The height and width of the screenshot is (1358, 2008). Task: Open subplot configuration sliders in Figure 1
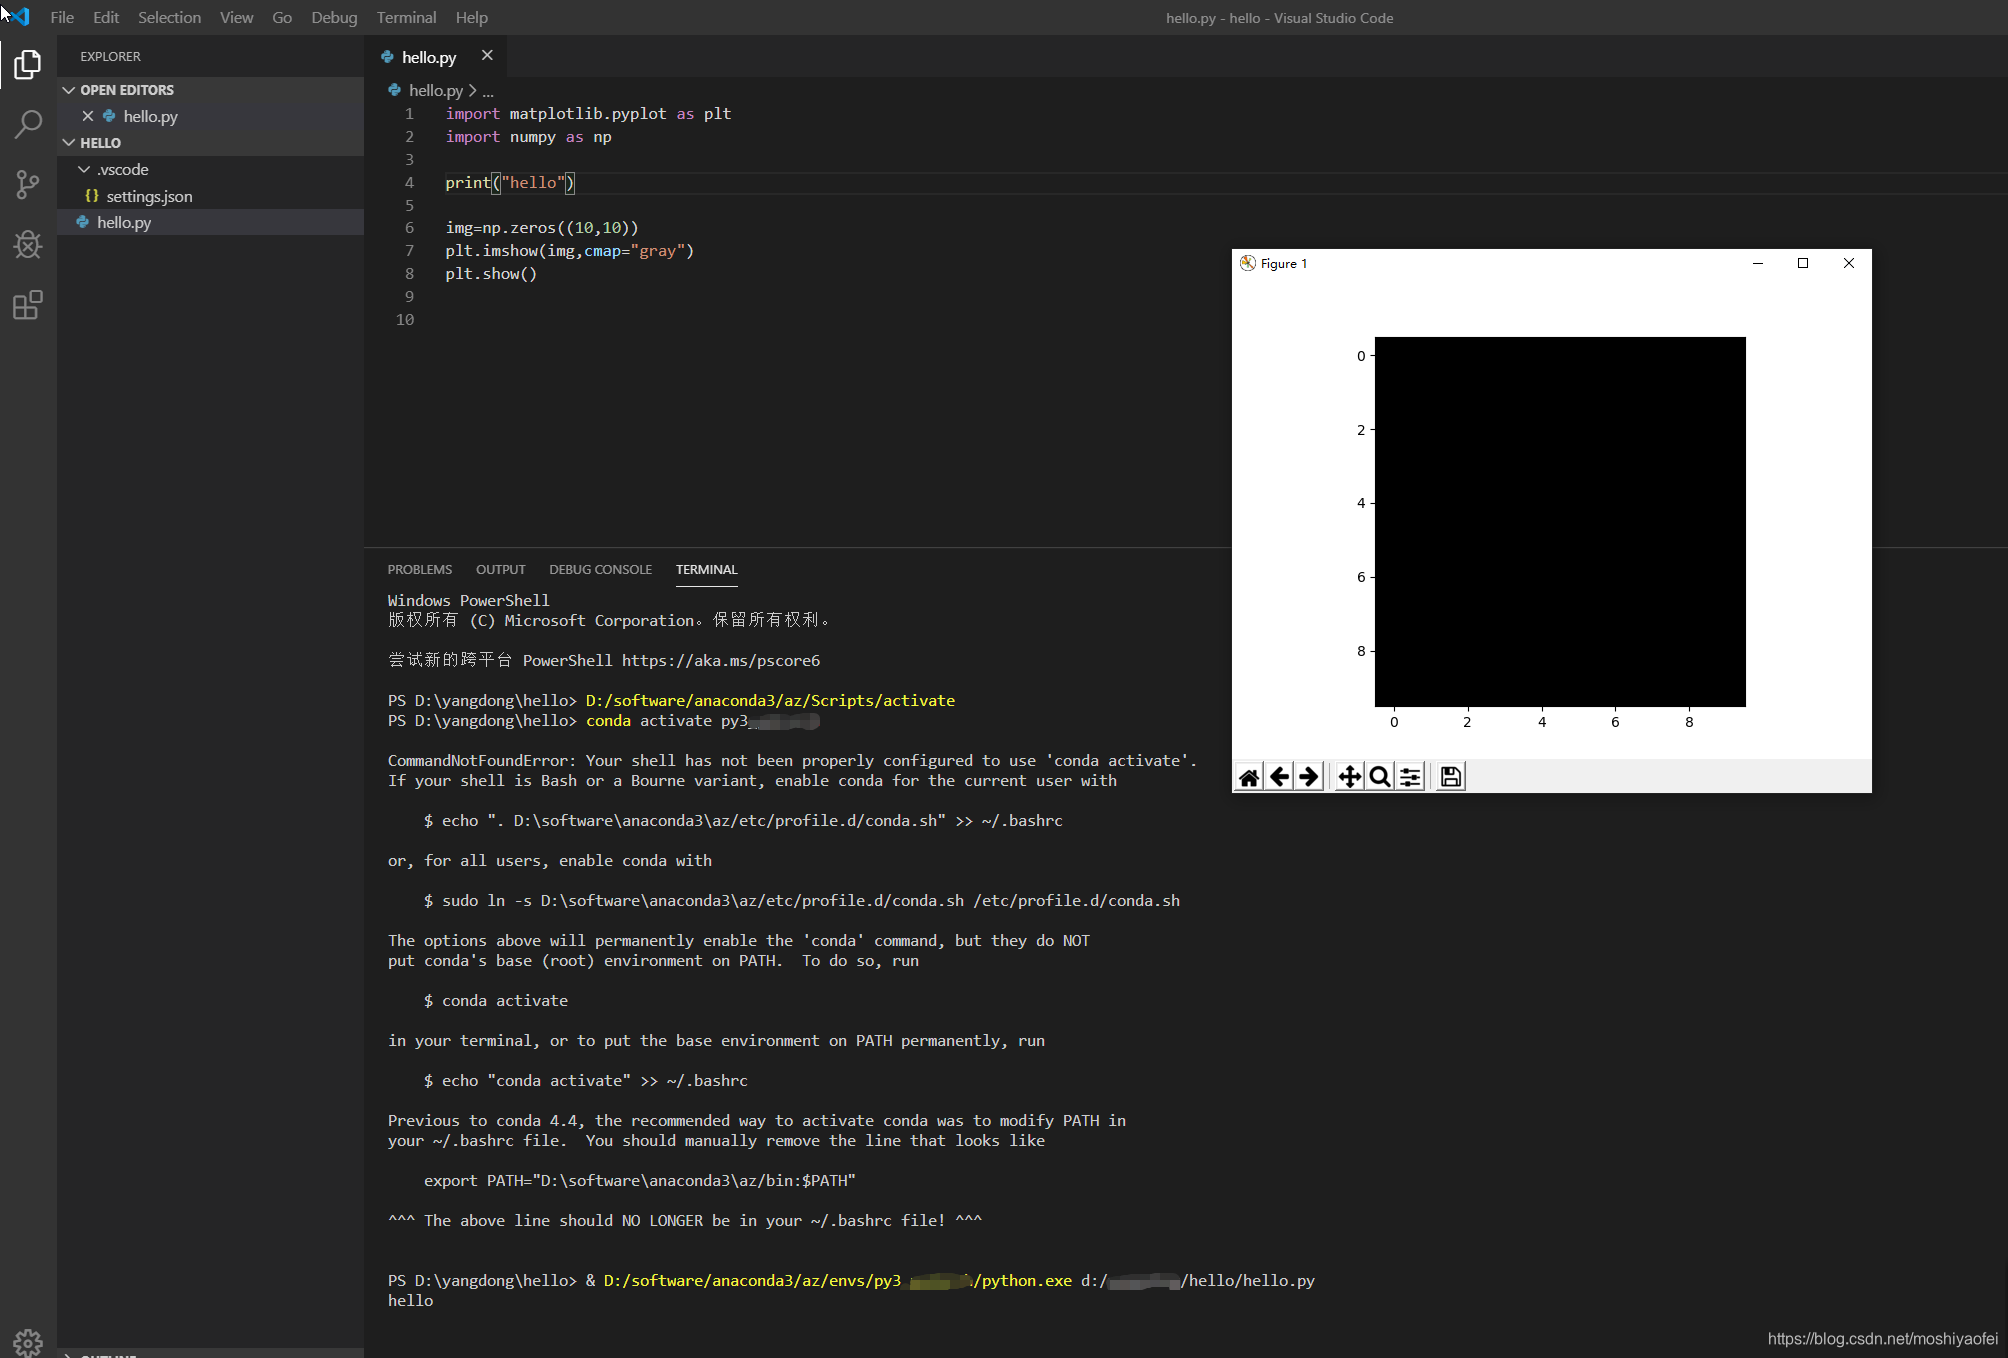(x=1410, y=776)
